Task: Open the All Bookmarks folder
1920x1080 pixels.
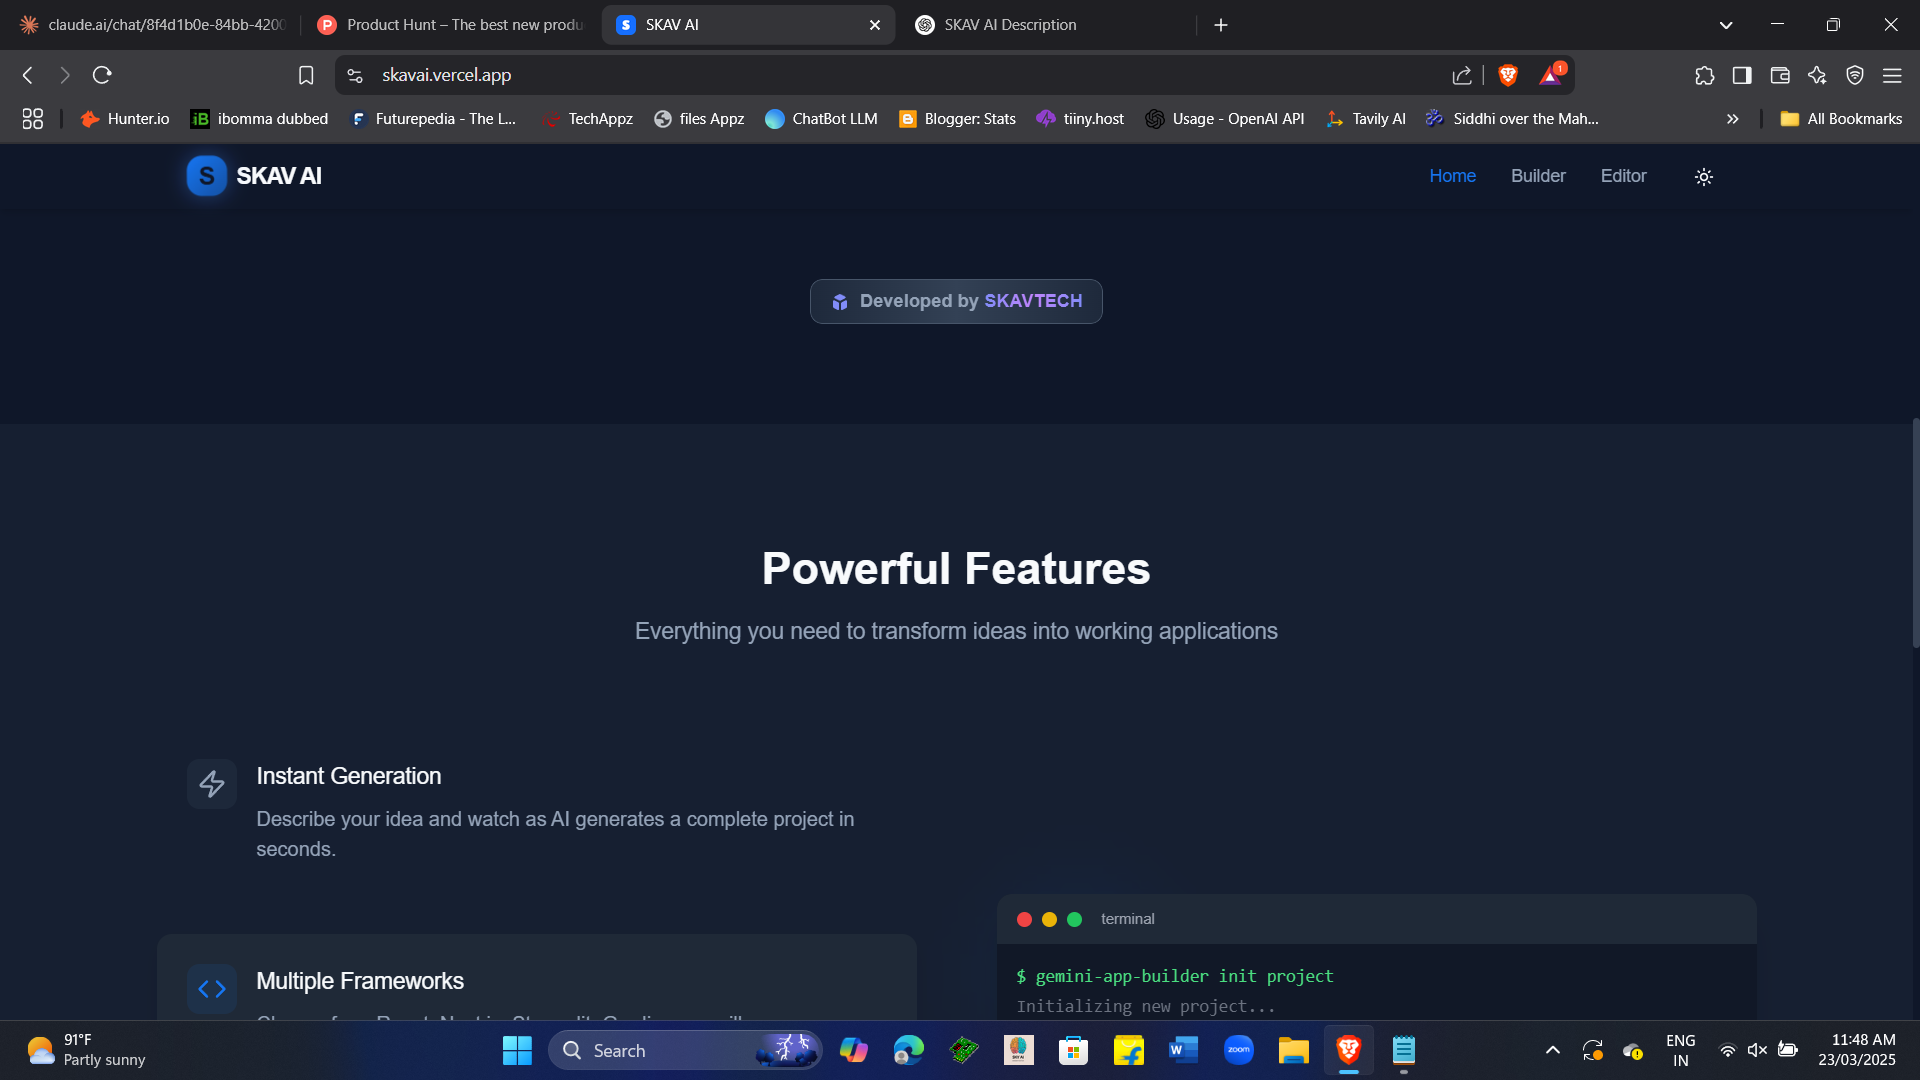Action: coord(1841,119)
